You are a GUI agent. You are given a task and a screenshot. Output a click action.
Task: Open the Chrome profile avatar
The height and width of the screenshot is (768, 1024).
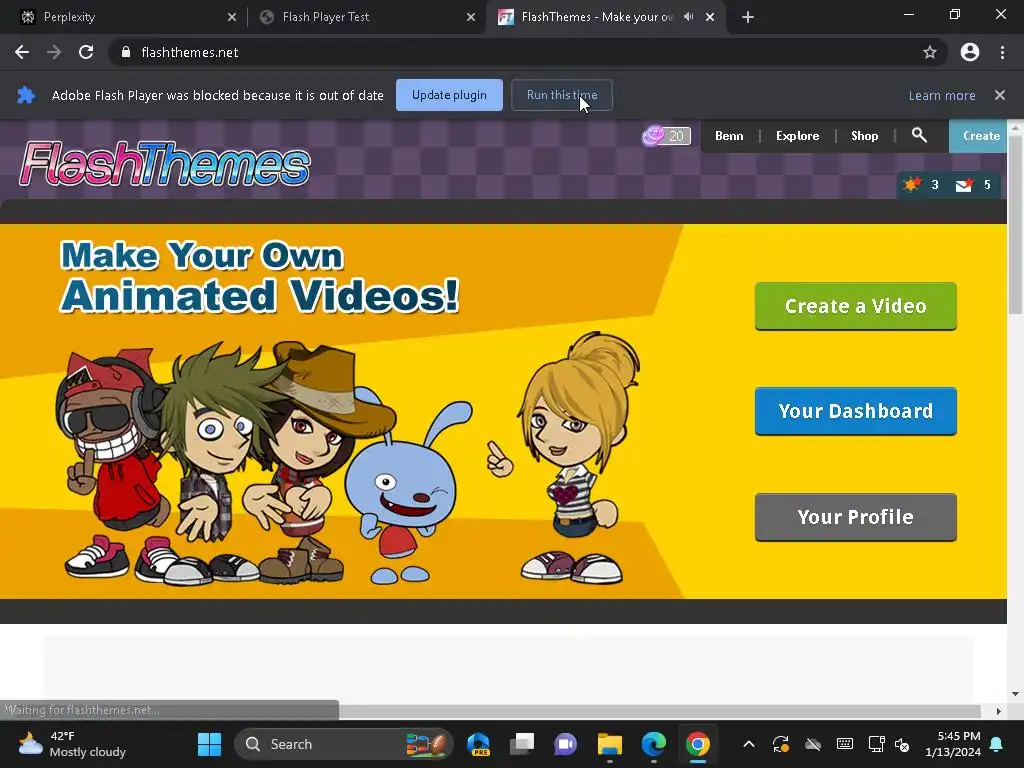click(x=969, y=52)
